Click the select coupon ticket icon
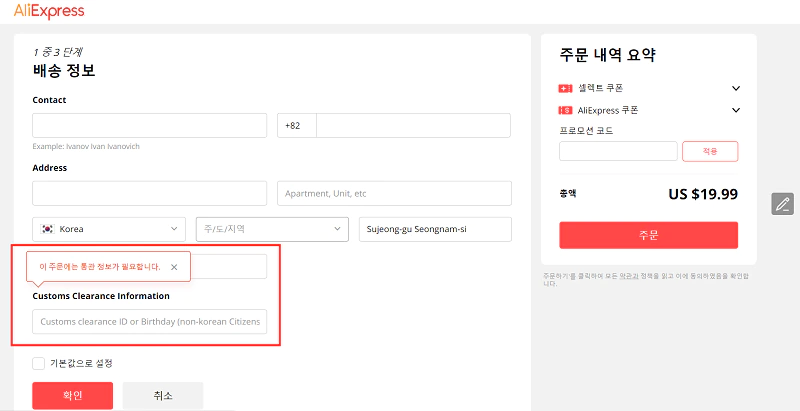Image resolution: width=800 pixels, height=411 pixels. [x=566, y=89]
